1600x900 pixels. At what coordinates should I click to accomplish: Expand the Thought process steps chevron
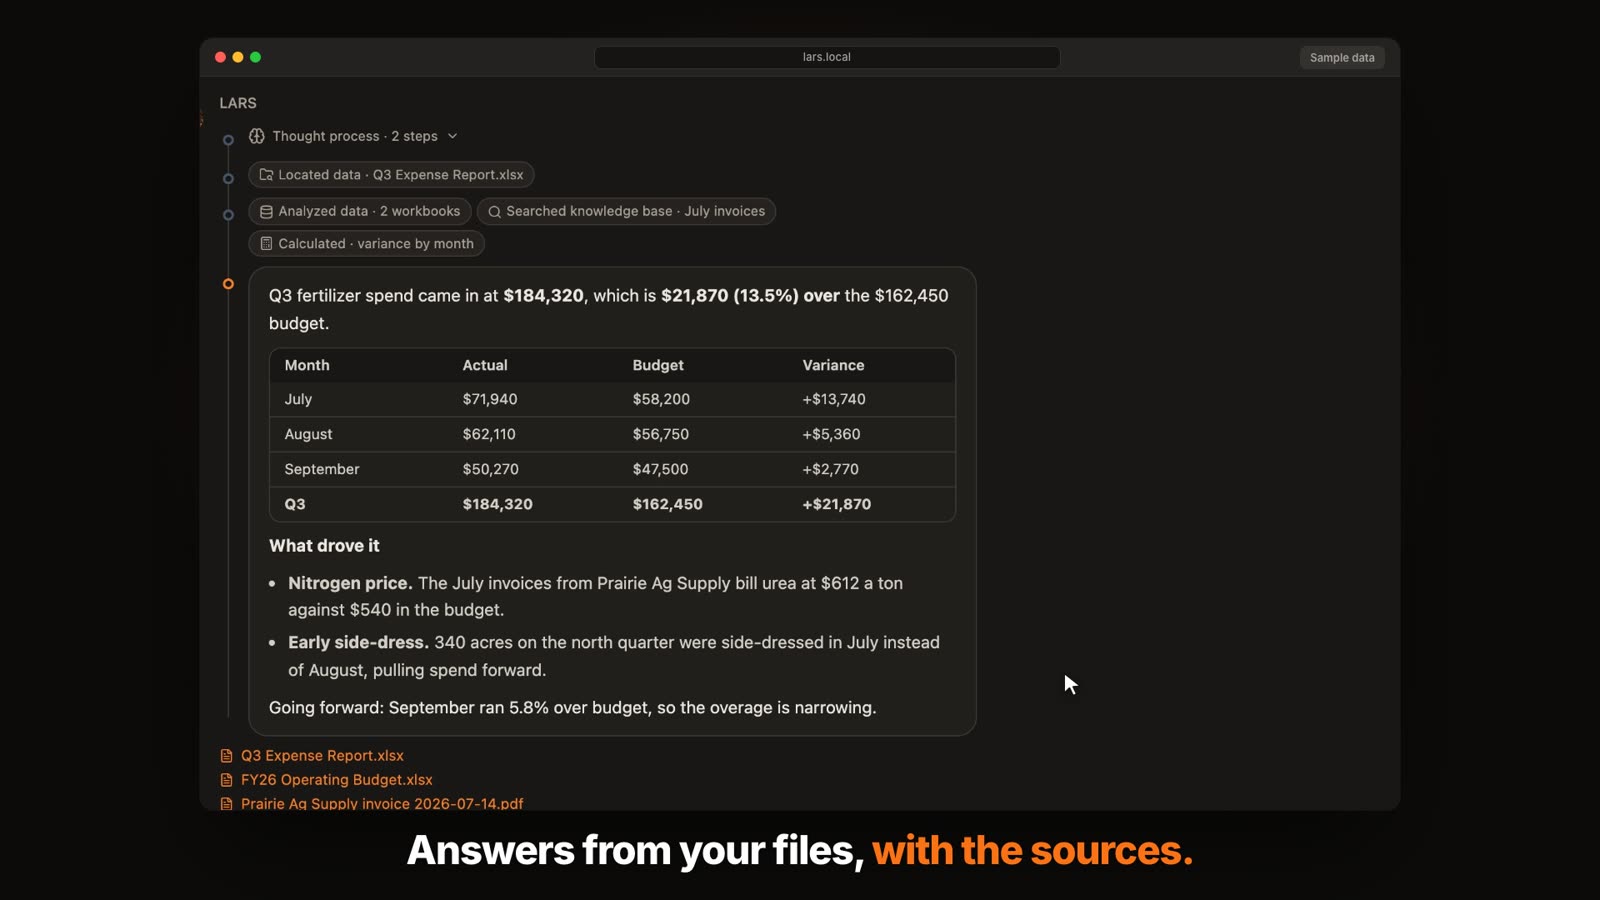[452, 136]
